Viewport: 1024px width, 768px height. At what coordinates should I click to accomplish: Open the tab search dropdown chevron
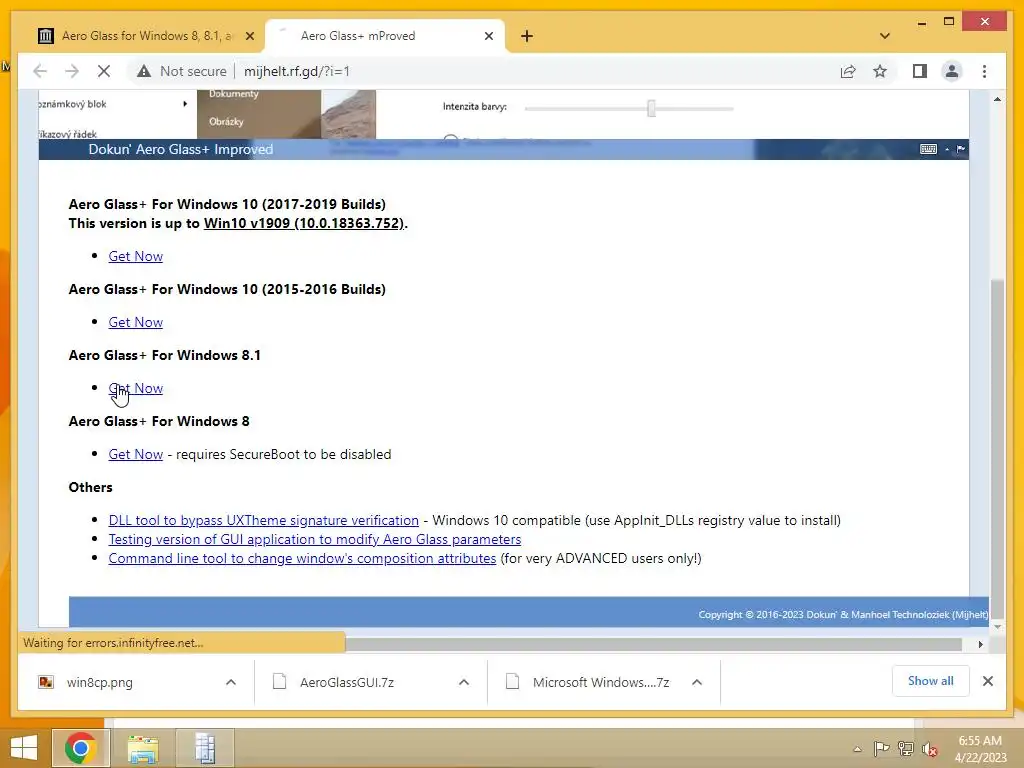pos(885,36)
